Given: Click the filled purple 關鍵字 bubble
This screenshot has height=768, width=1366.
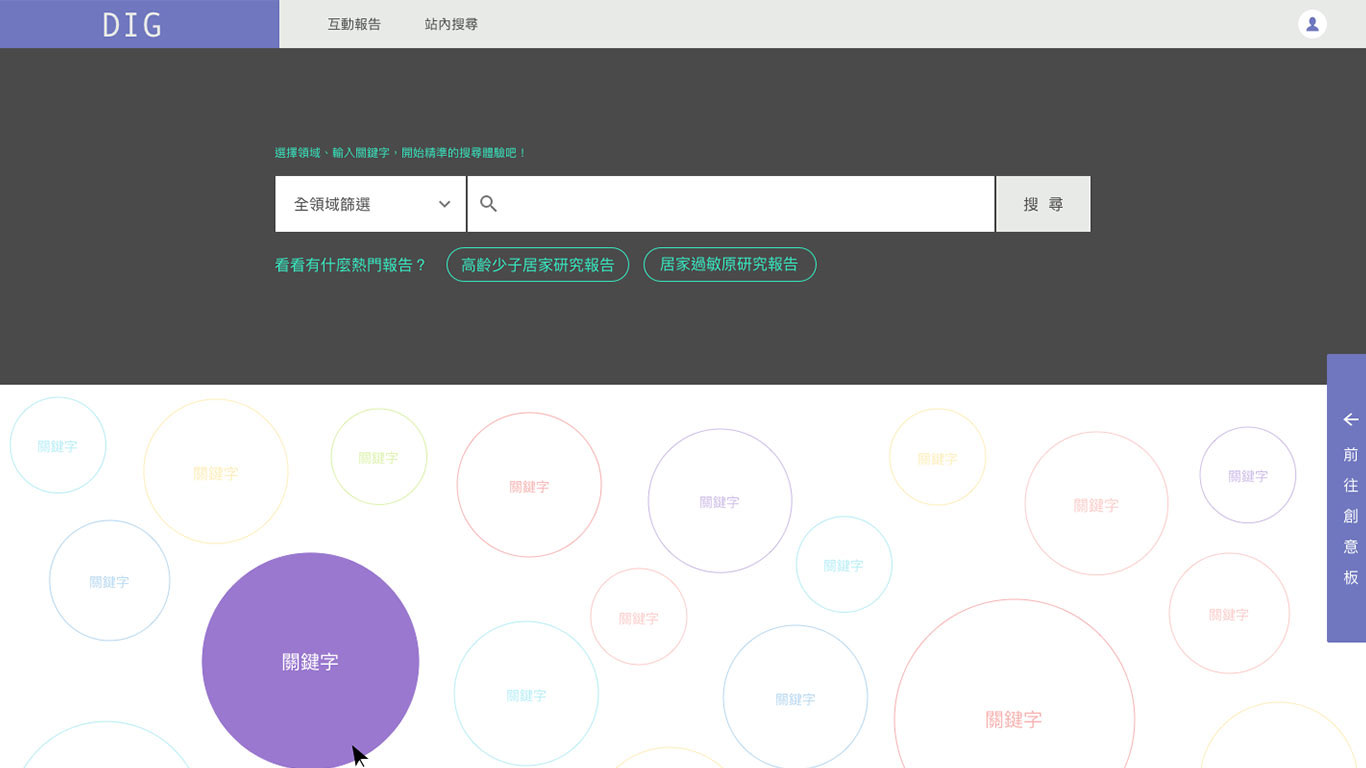Looking at the screenshot, I should (310, 661).
